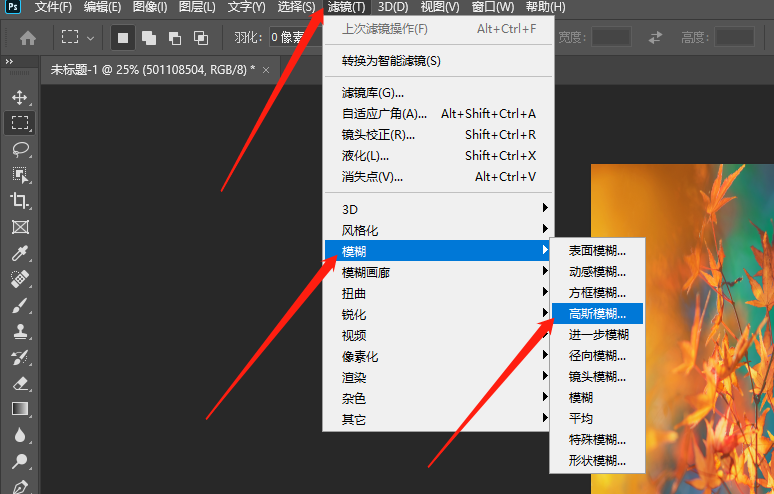Choose 方框模糊 from blur submenu
The image size is (774, 494).
click(597, 293)
